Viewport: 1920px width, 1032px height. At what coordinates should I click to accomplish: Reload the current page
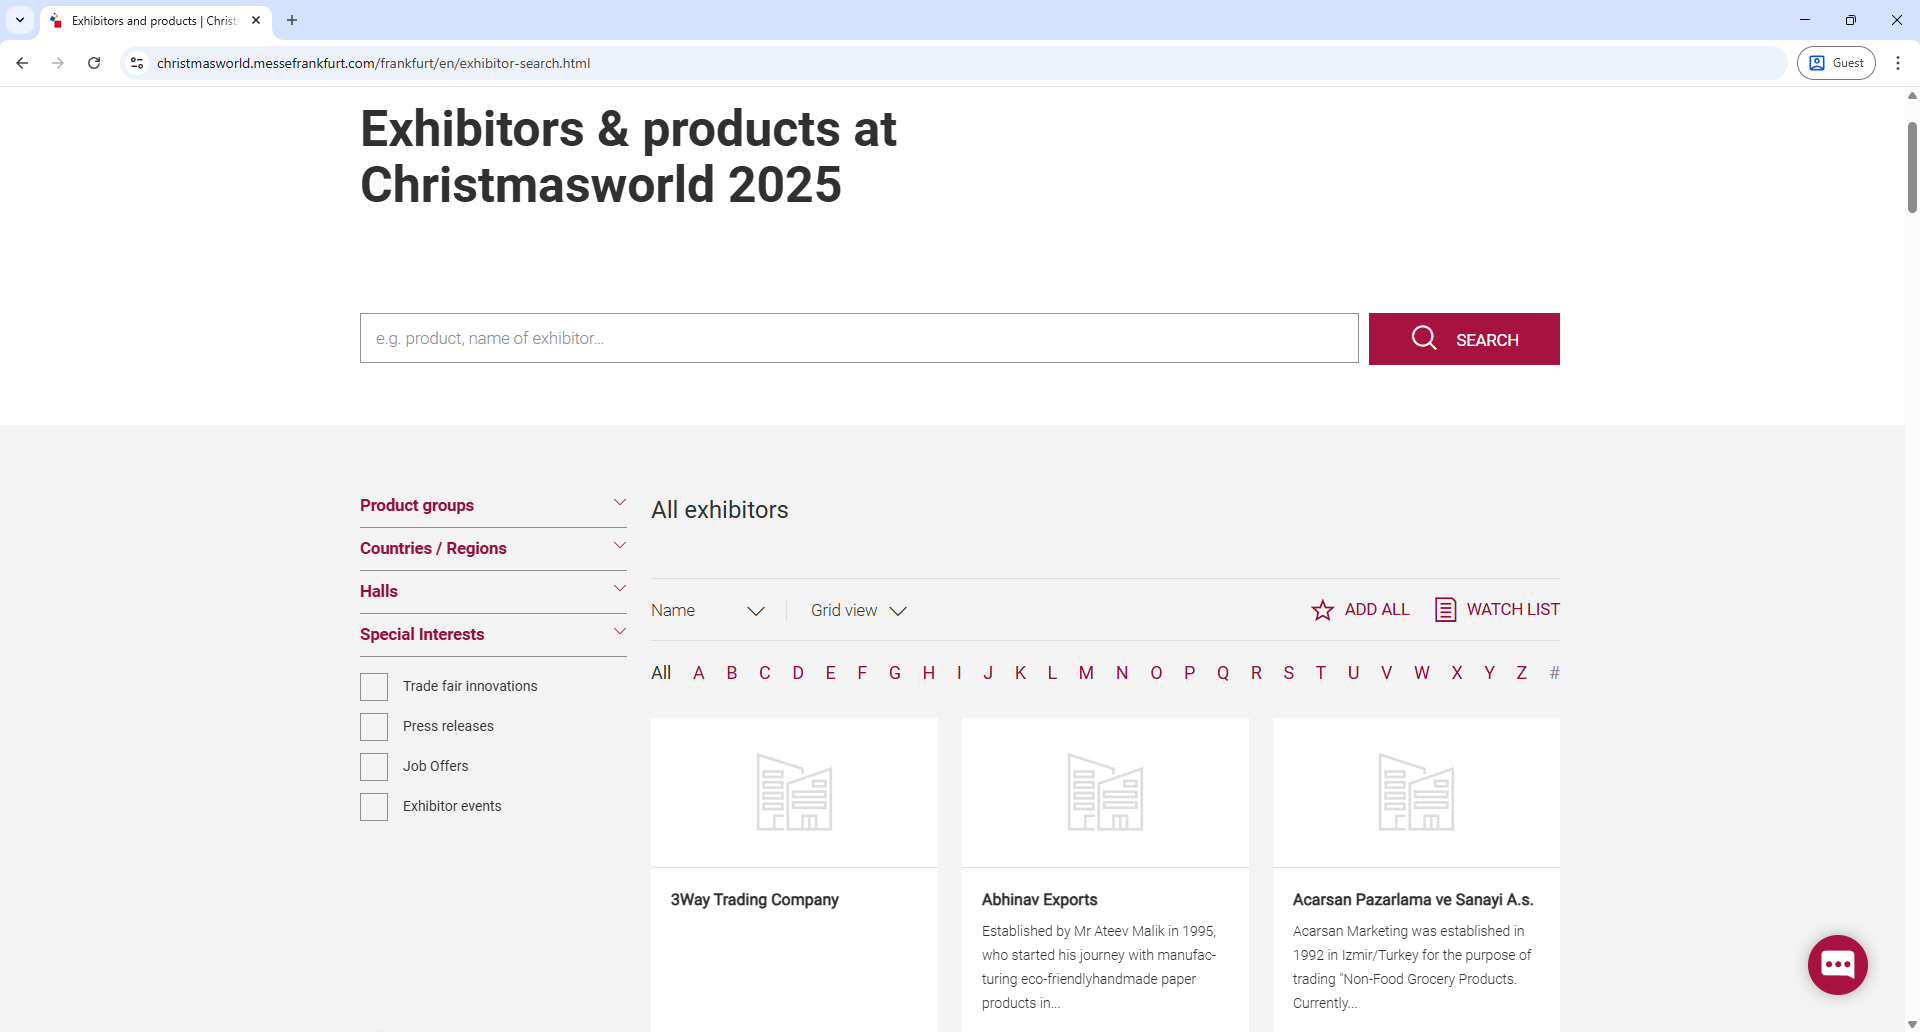click(93, 63)
